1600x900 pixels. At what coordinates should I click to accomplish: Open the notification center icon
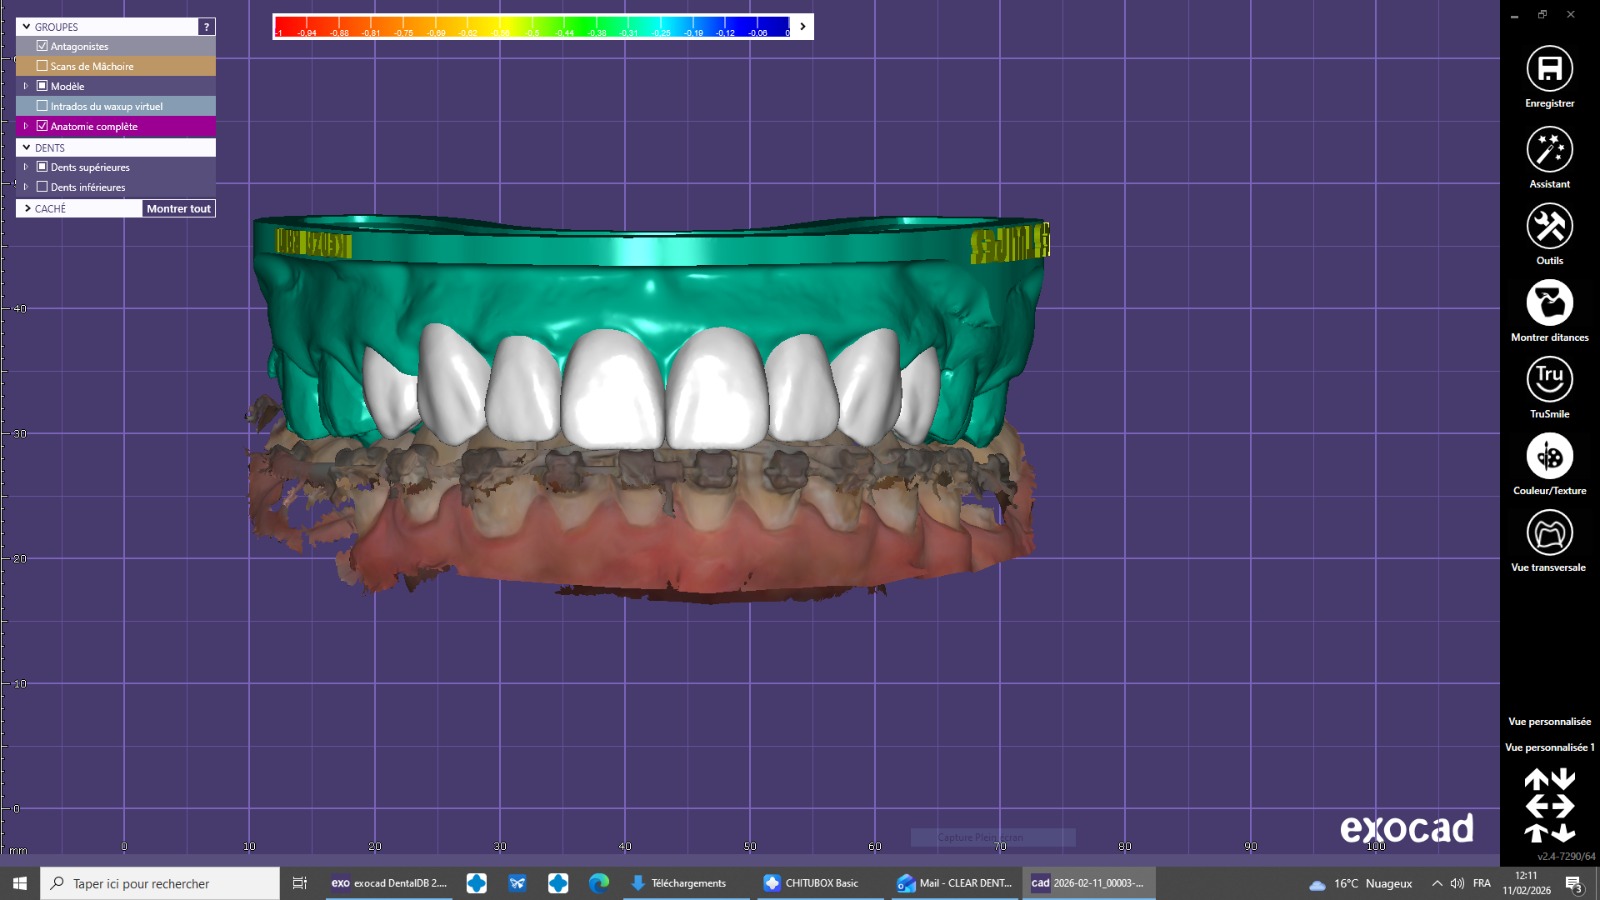[x=1574, y=884]
